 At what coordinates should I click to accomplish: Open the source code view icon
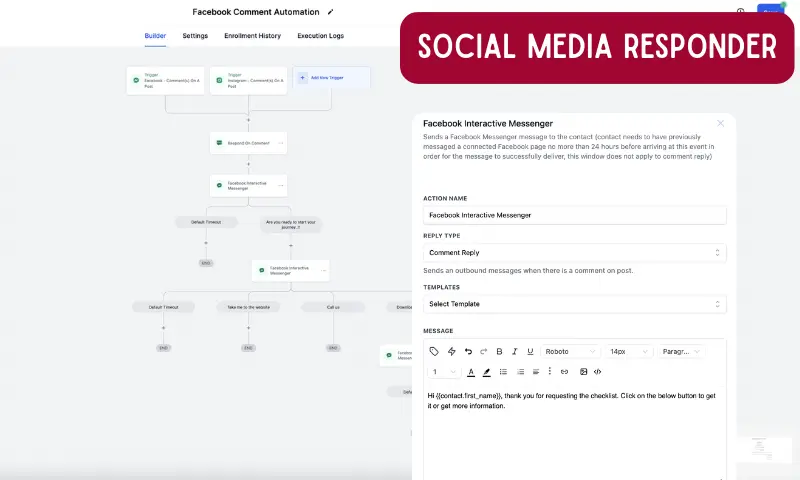[598, 372]
